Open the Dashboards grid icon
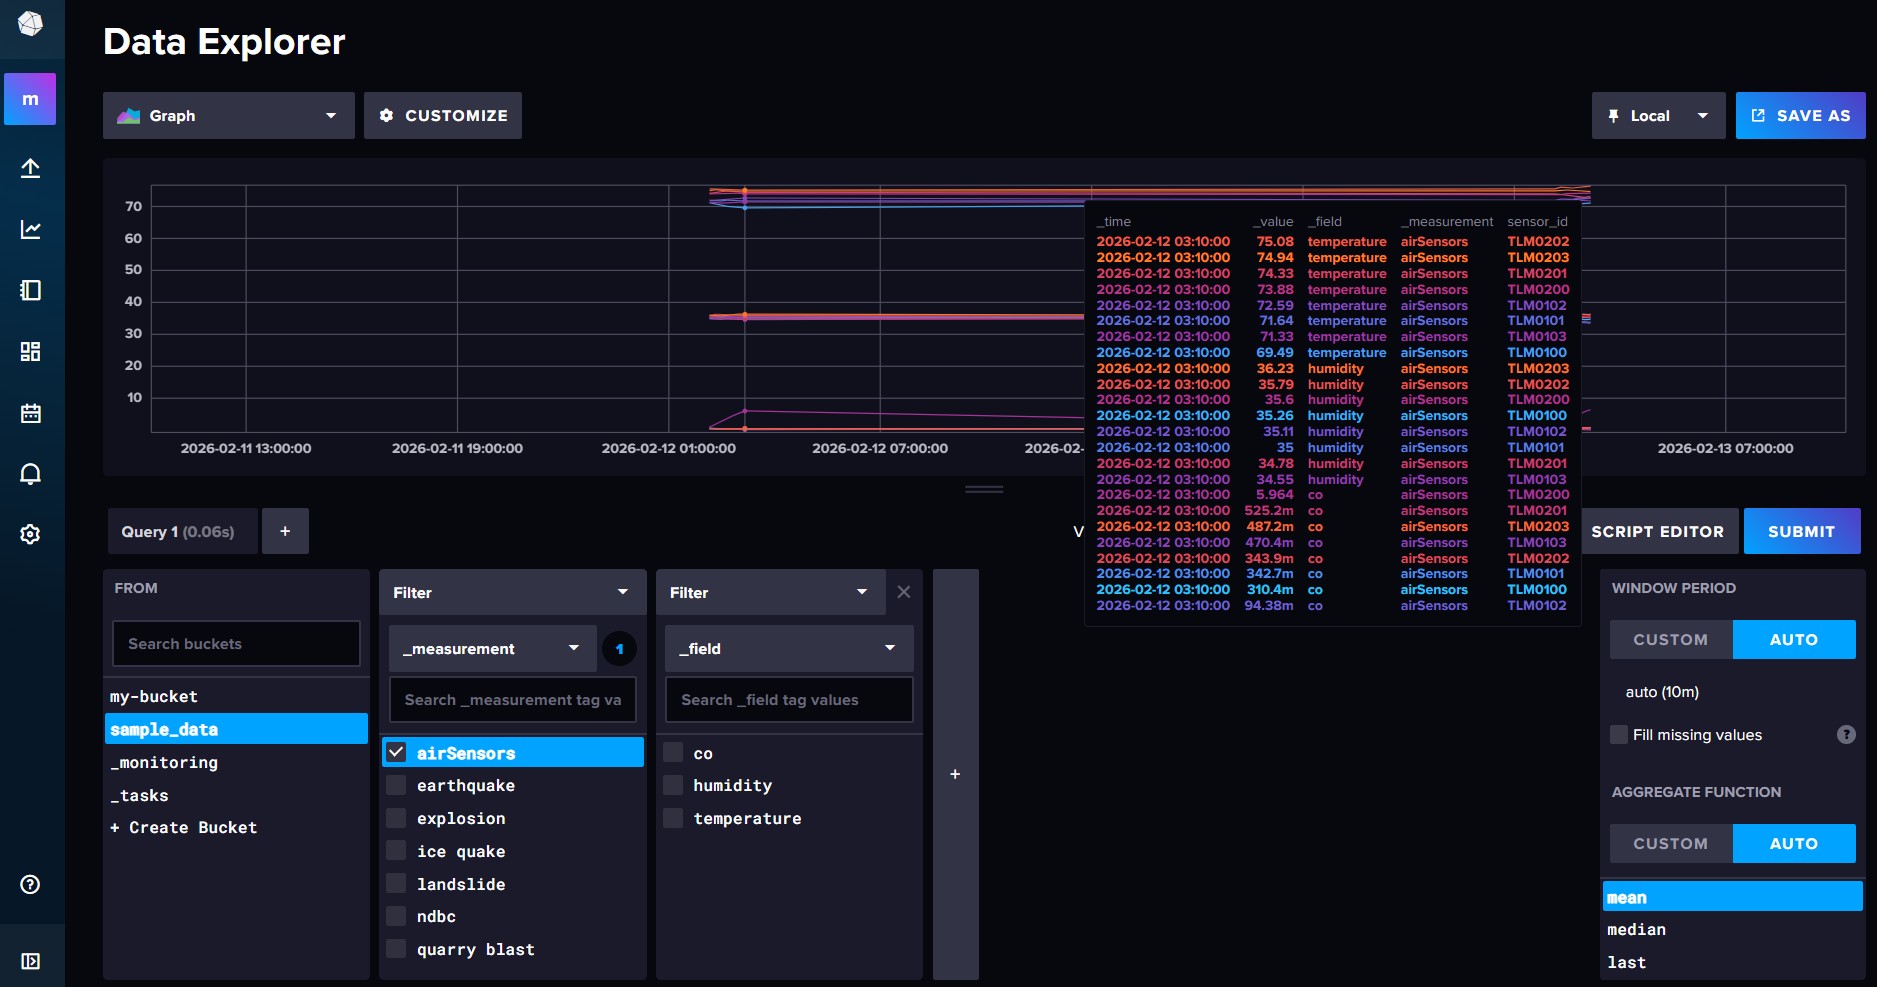The width and height of the screenshot is (1877, 987). pyautogui.click(x=30, y=351)
